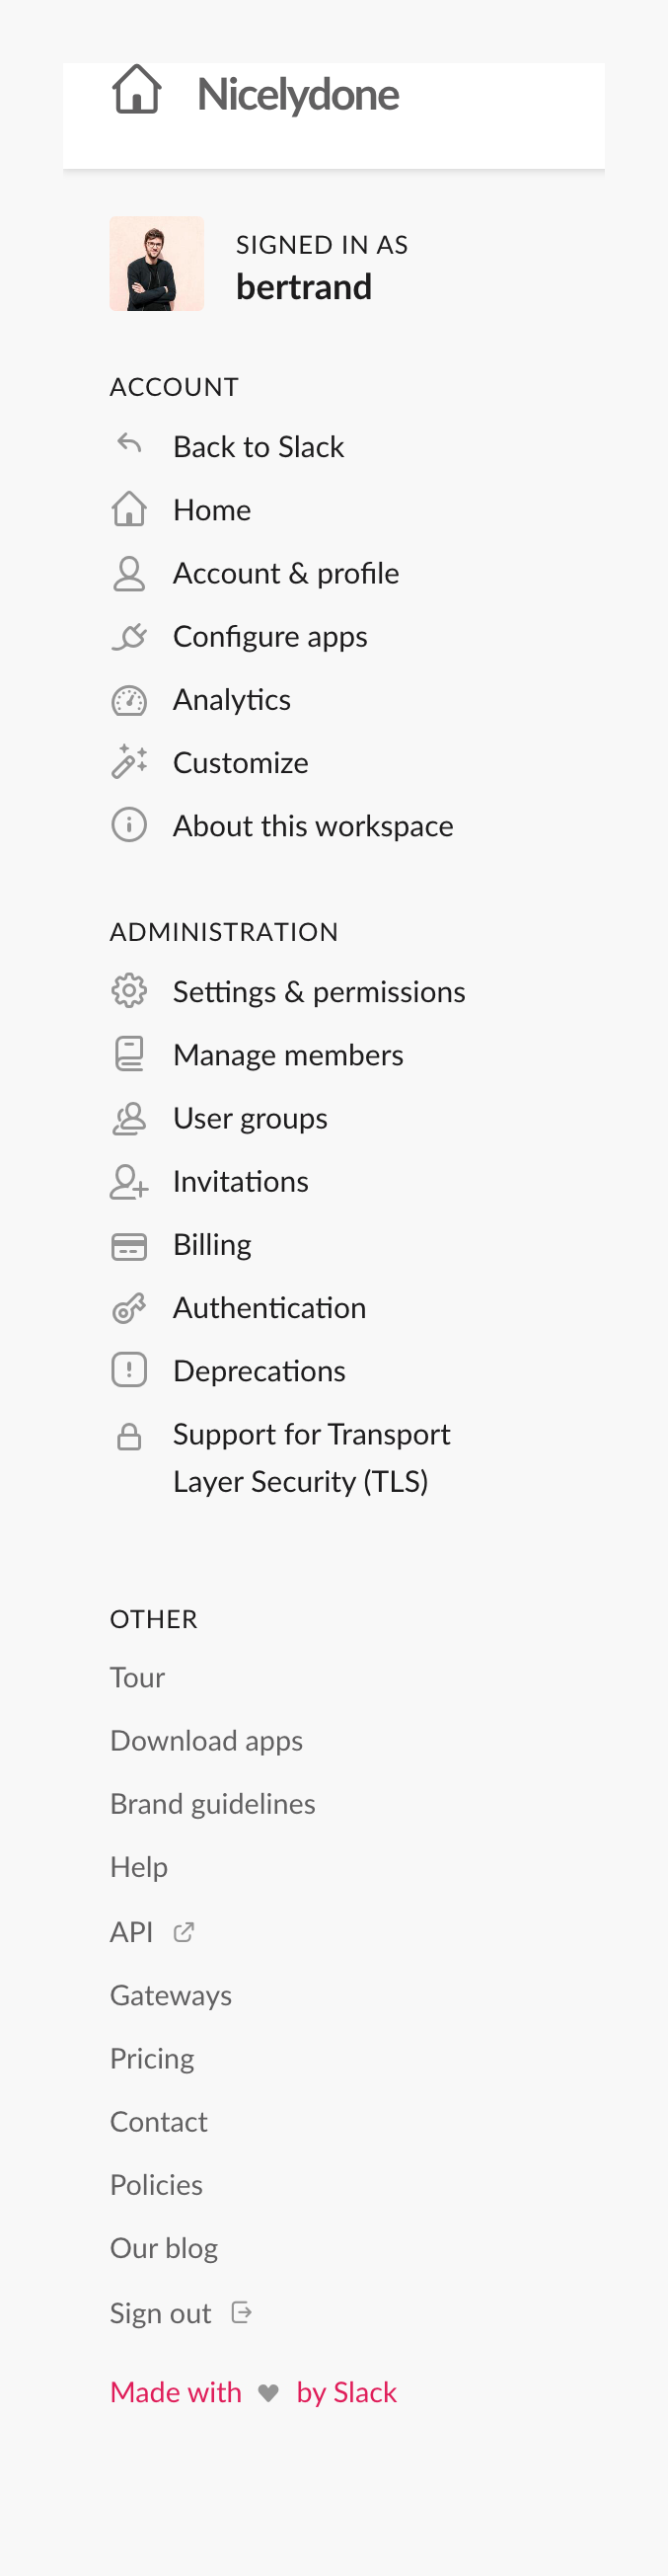This screenshot has height=2576, width=668.
Task: Click the sign out arrow icon
Action: click(241, 2313)
